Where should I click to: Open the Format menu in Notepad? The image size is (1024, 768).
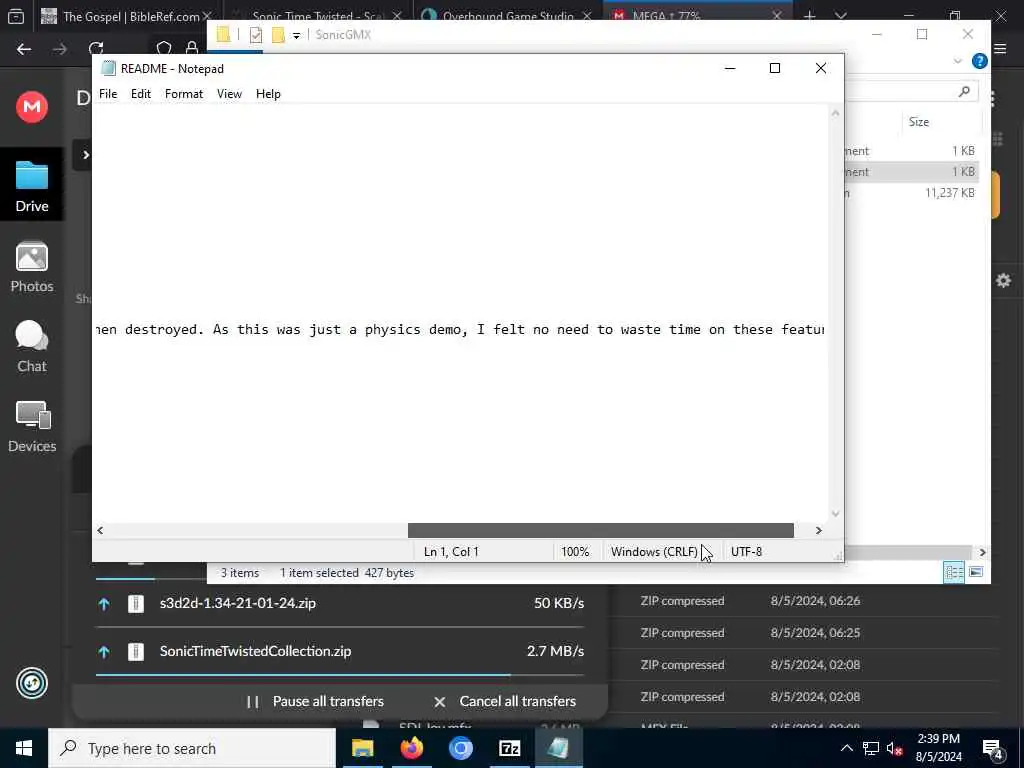pyautogui.click(x=184, y=94)
